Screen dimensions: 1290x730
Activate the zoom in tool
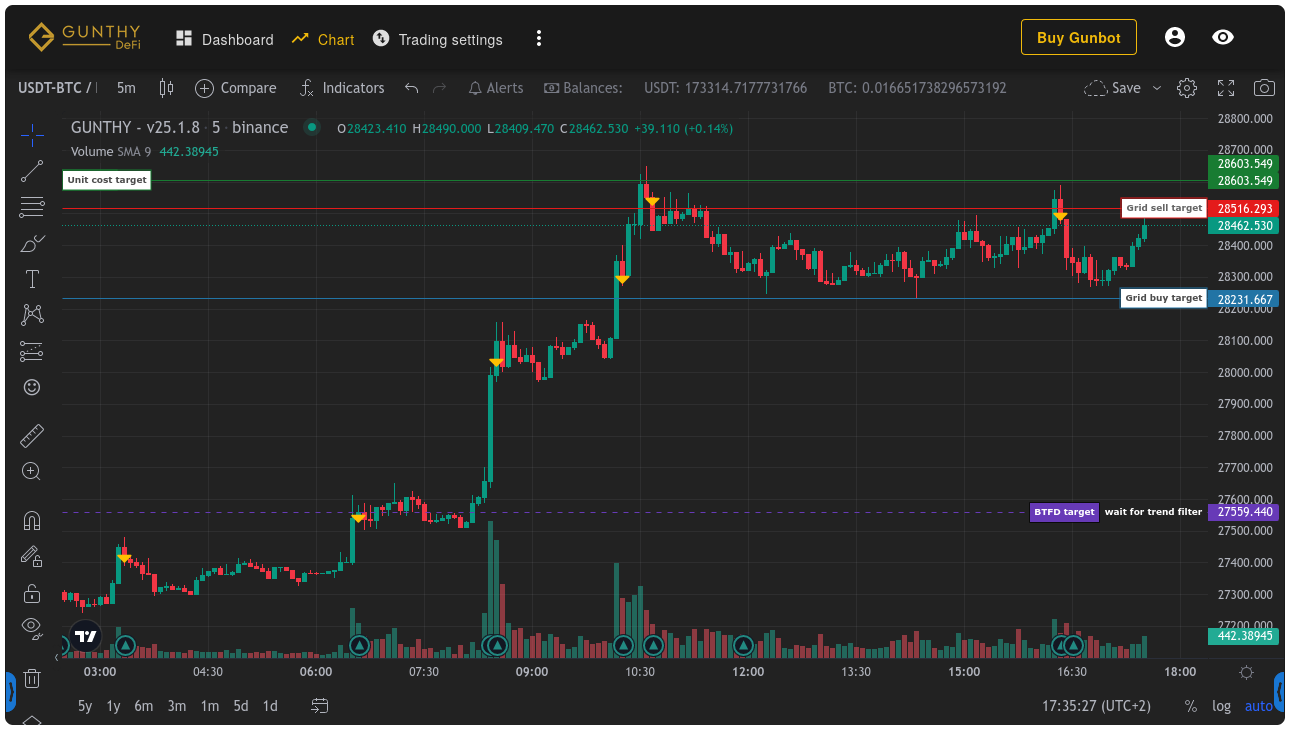pos(32,471)
